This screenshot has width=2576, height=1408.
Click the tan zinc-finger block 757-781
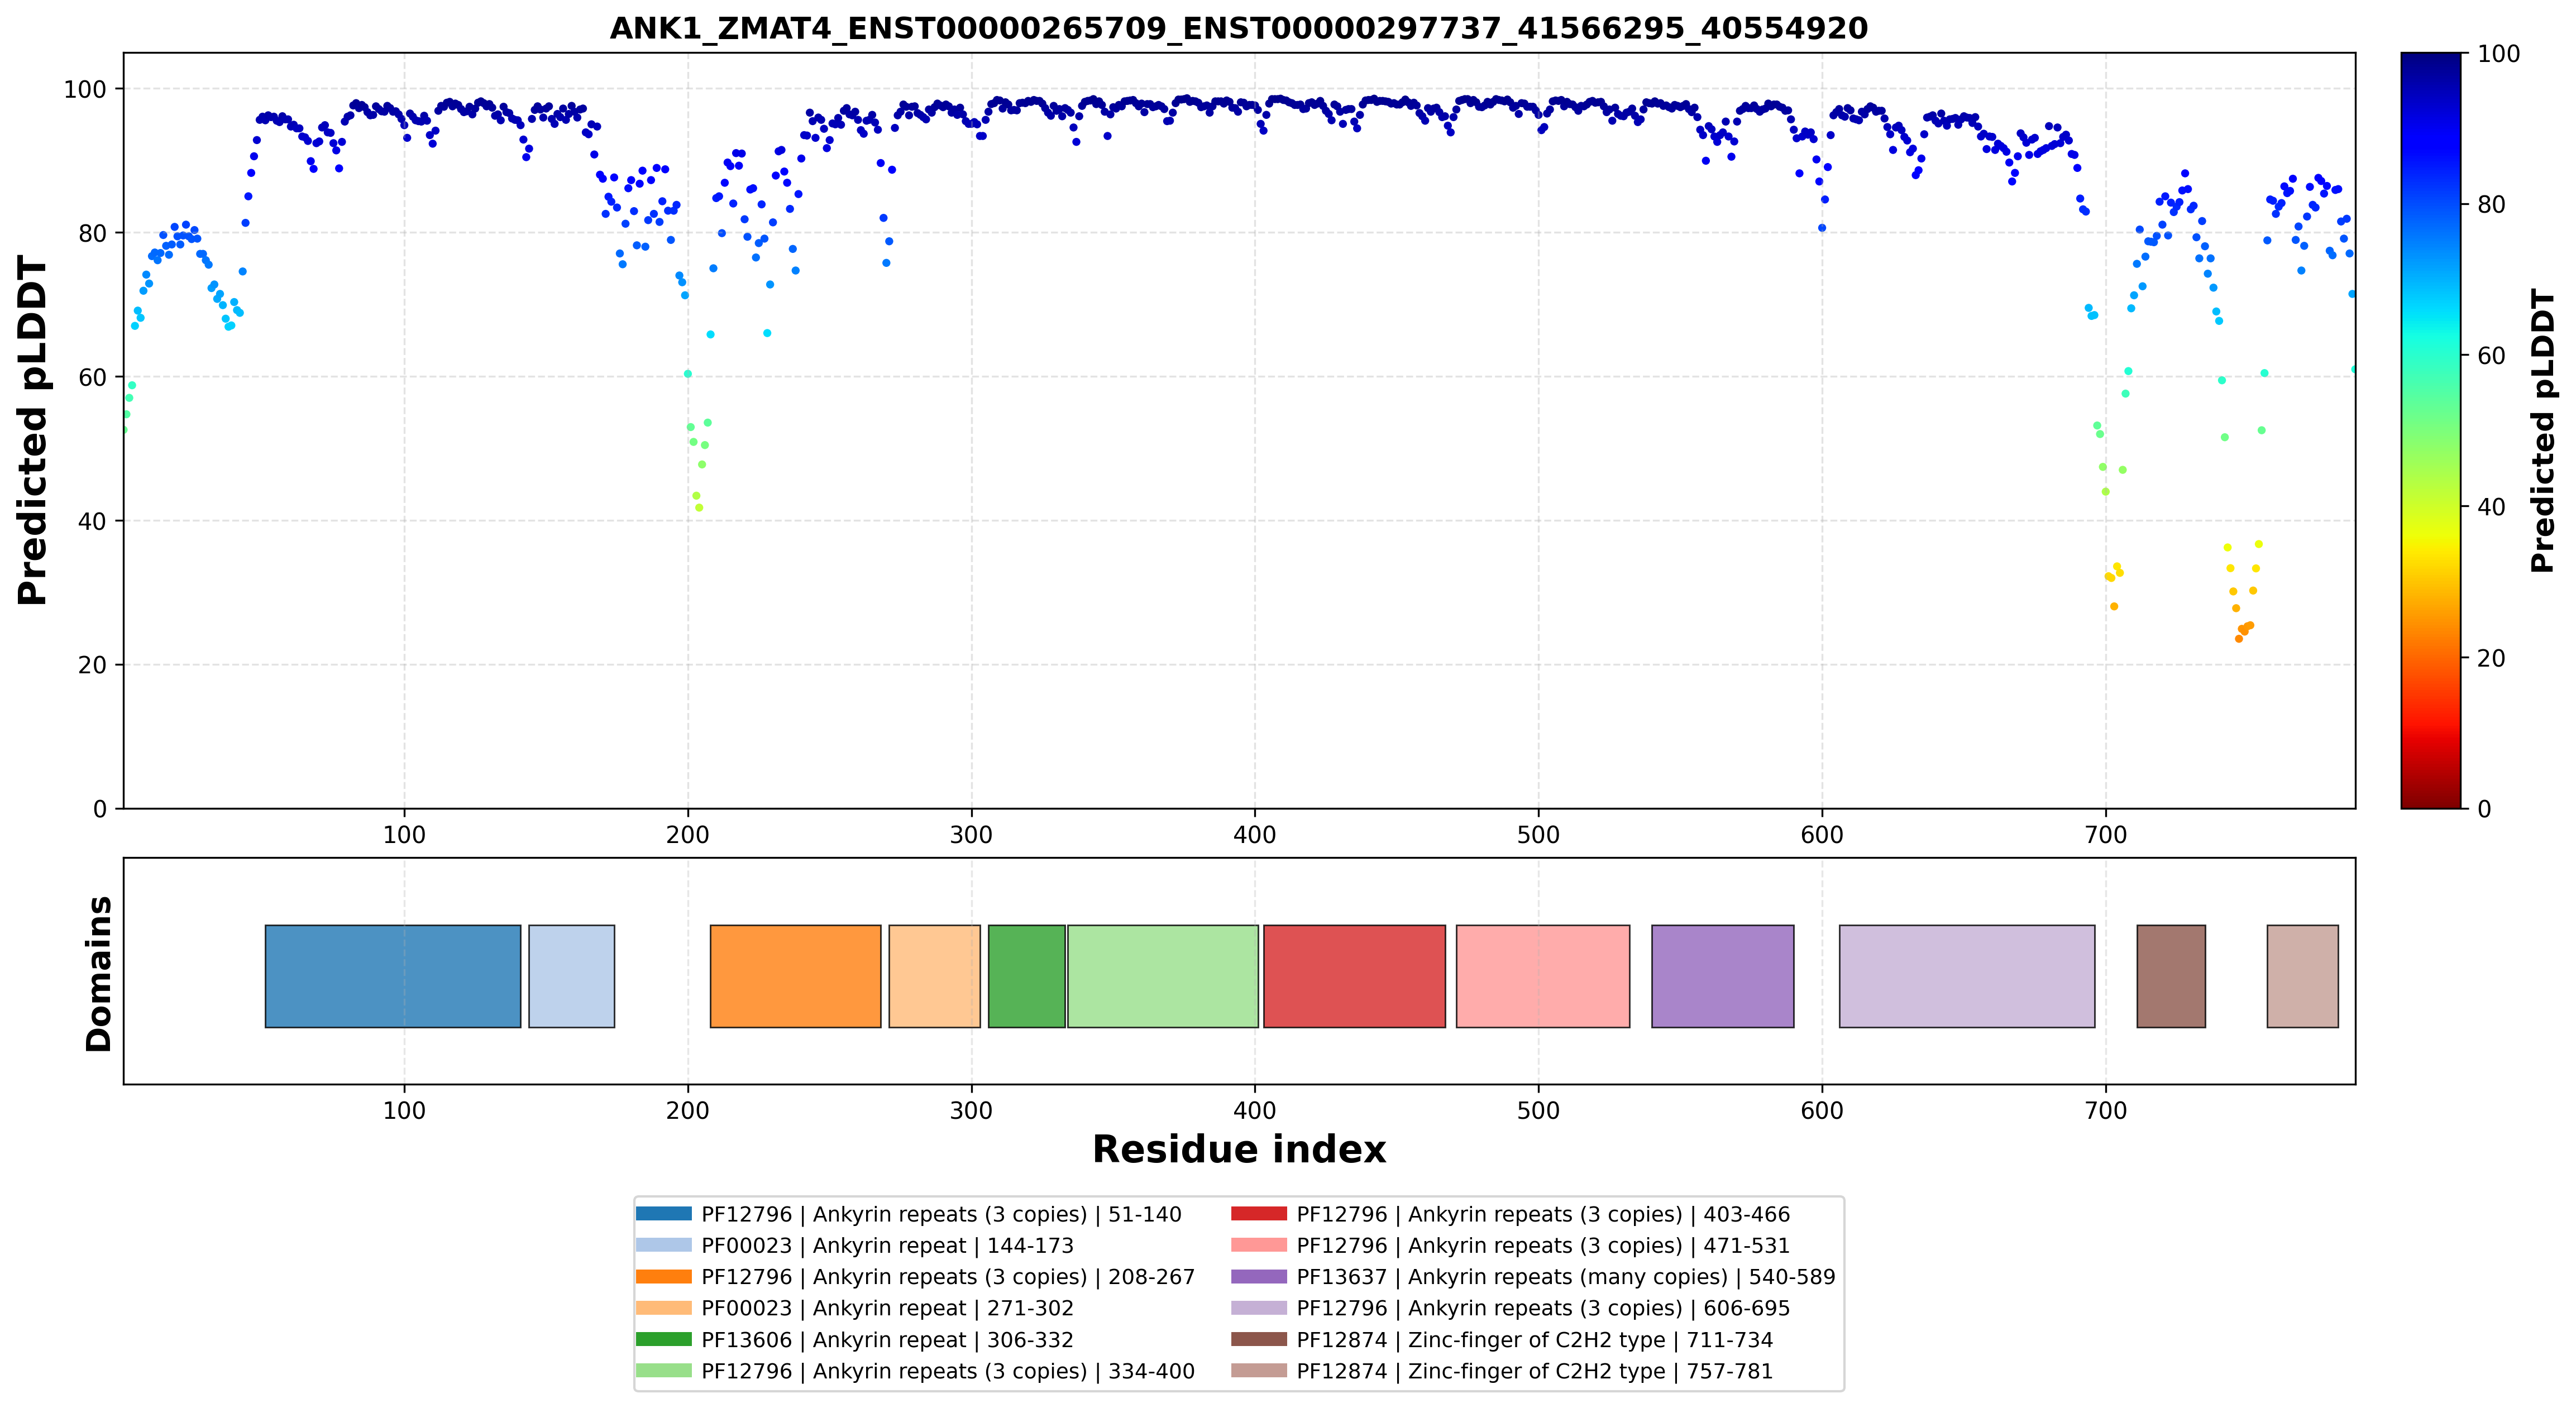click(x=2303, y=976)
